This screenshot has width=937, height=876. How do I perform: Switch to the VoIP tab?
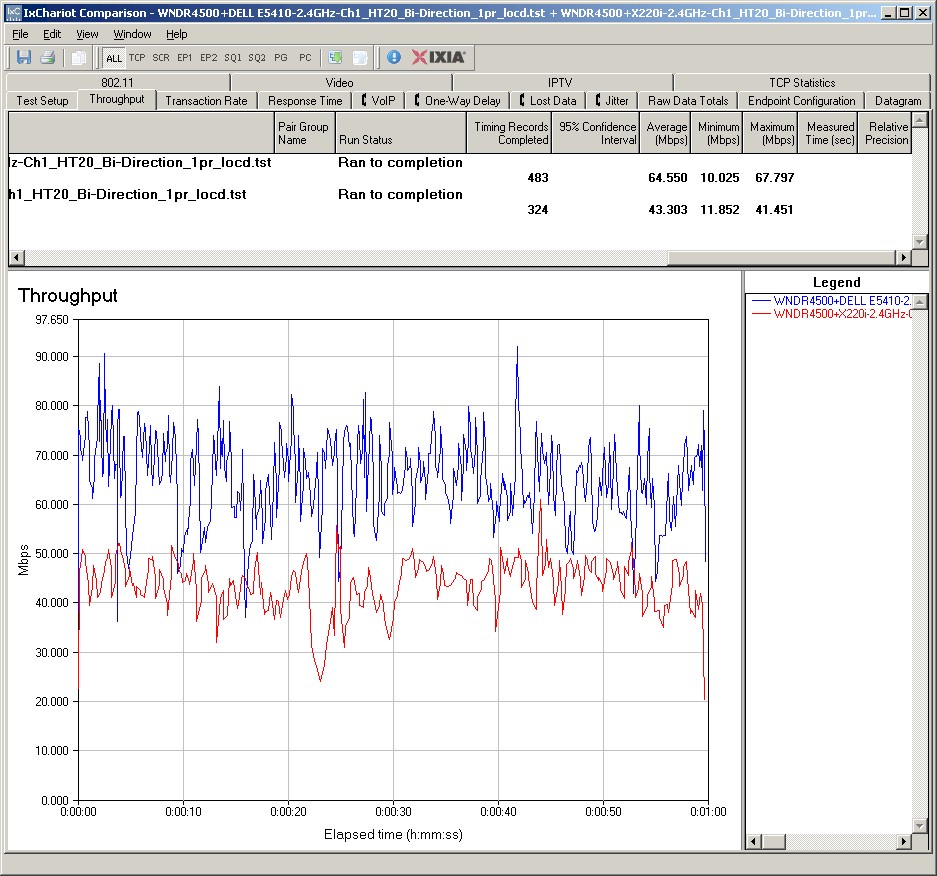[x=379, y=100]
